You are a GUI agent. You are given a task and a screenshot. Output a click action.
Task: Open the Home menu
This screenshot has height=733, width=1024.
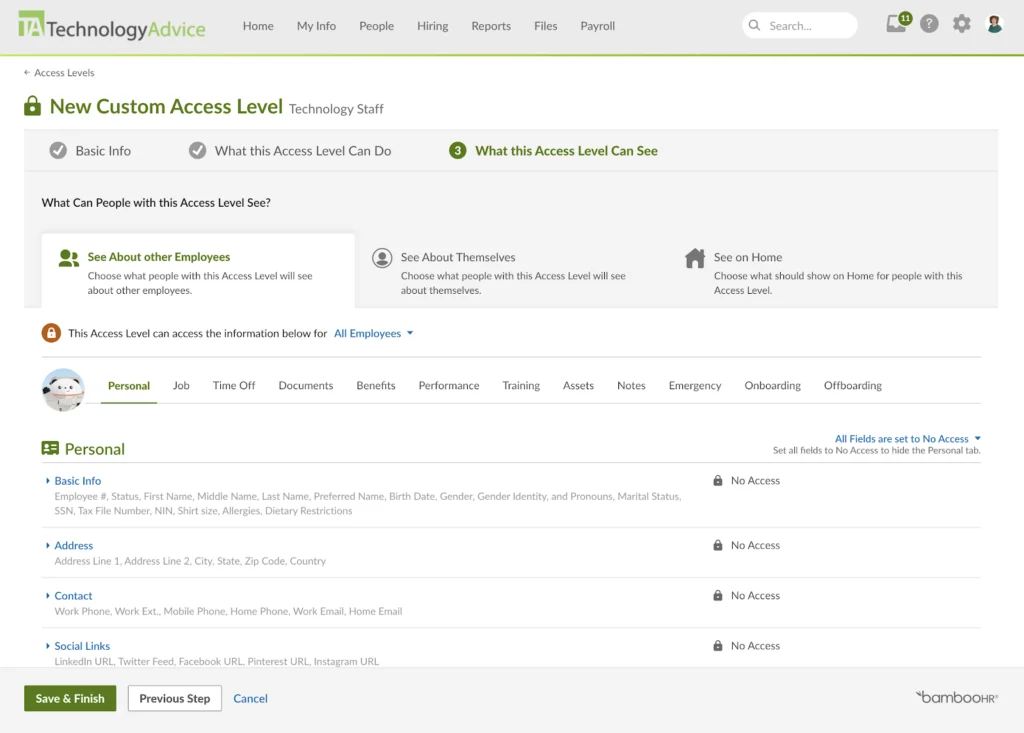coord(258,25)
